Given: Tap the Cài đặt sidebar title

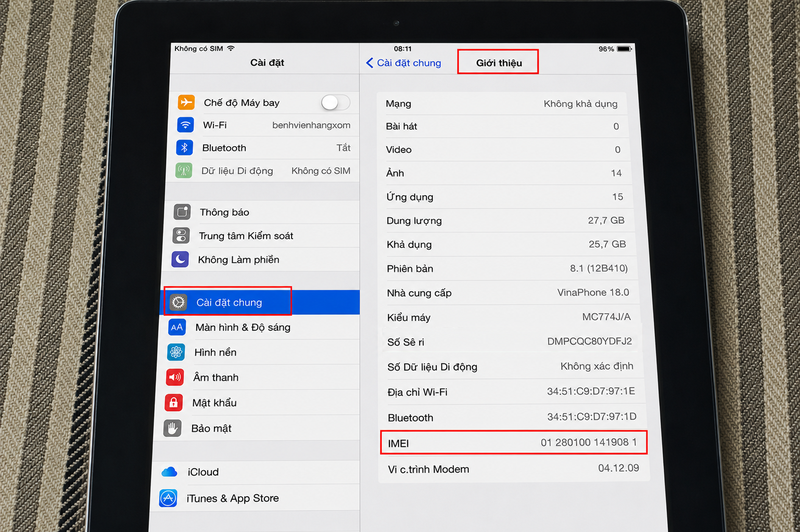Looking at the screenshot, I should pyautogui.click(x=267, y=62).
